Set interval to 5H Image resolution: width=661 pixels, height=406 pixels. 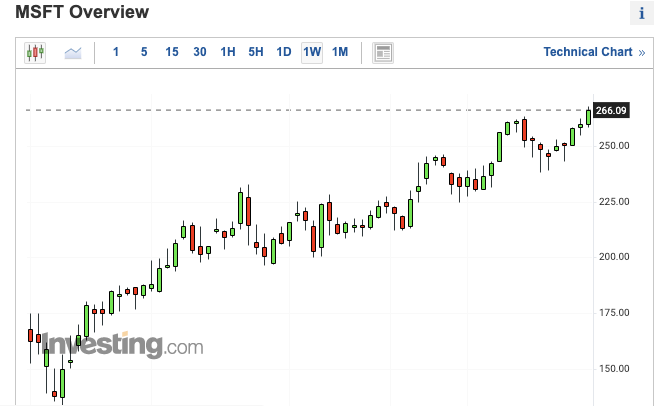point(256,52)
